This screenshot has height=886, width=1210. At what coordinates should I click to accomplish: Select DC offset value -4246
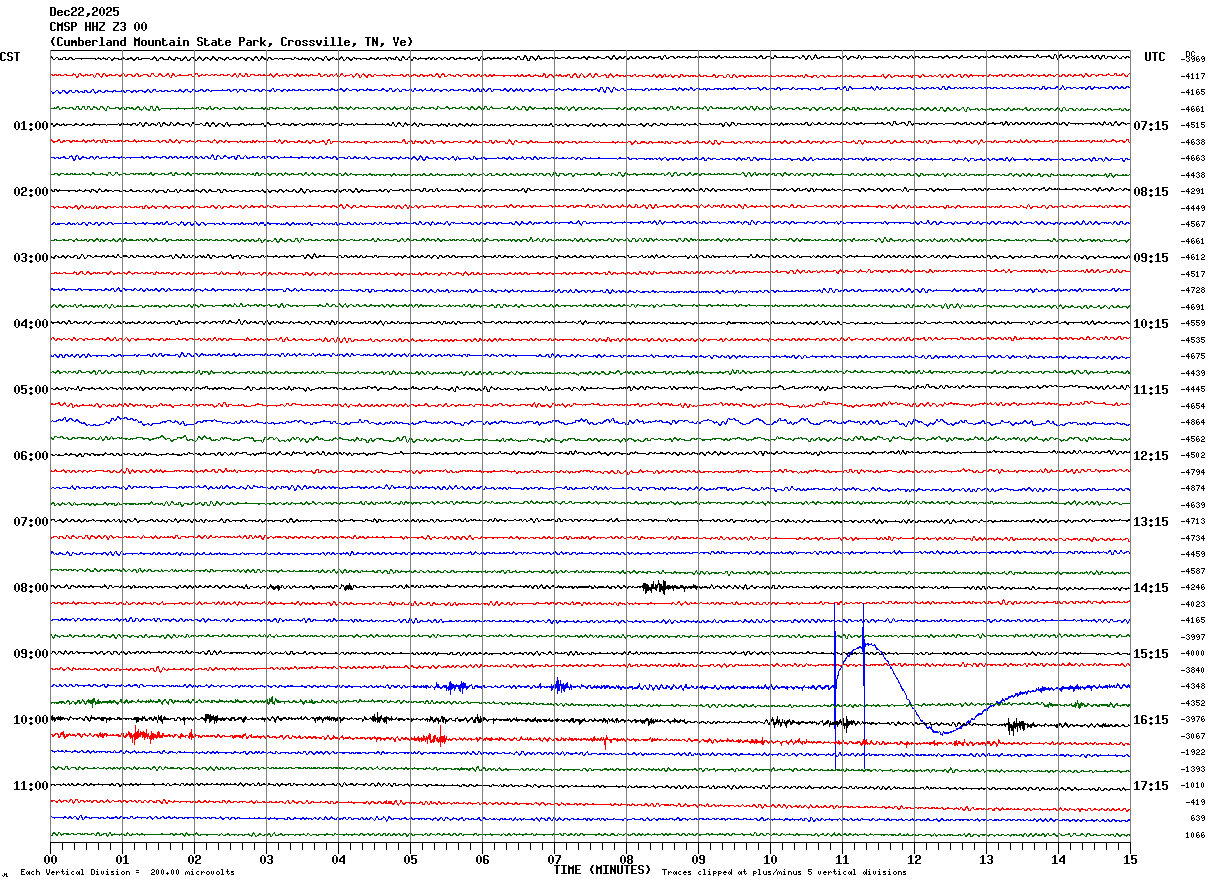coord(1194,588)
